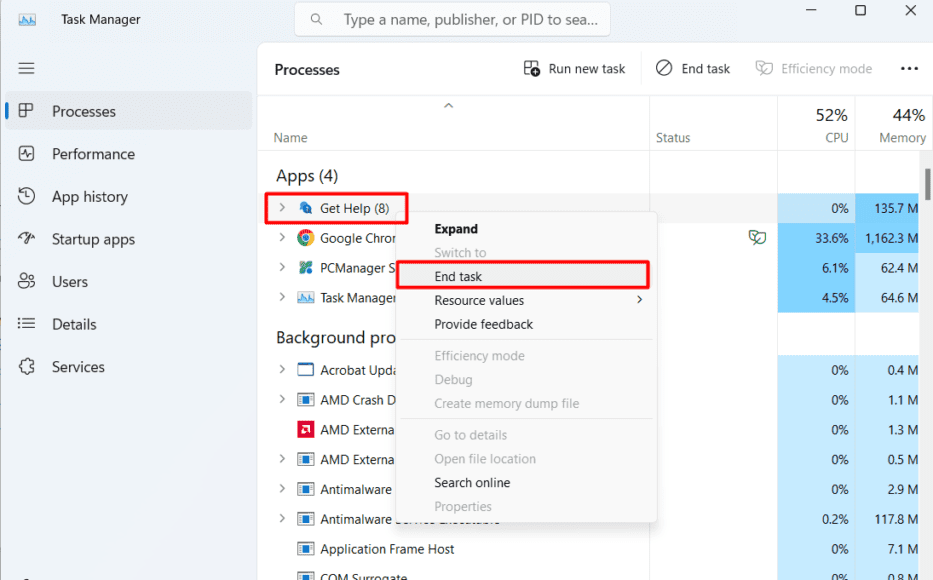The width and height of the screenshot is (933, 580).
Task: Switch to Startup apps page
Action: click(129, 239)
